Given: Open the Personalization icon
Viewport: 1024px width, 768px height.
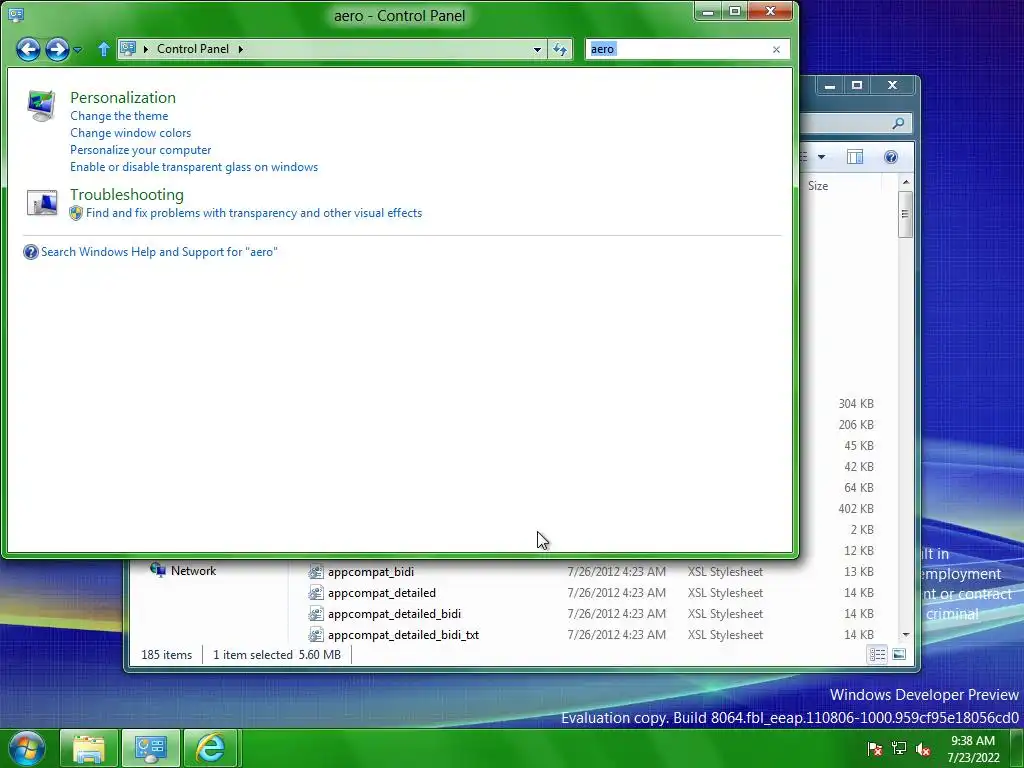Looking at the screenshot, I should coord(41,106).
